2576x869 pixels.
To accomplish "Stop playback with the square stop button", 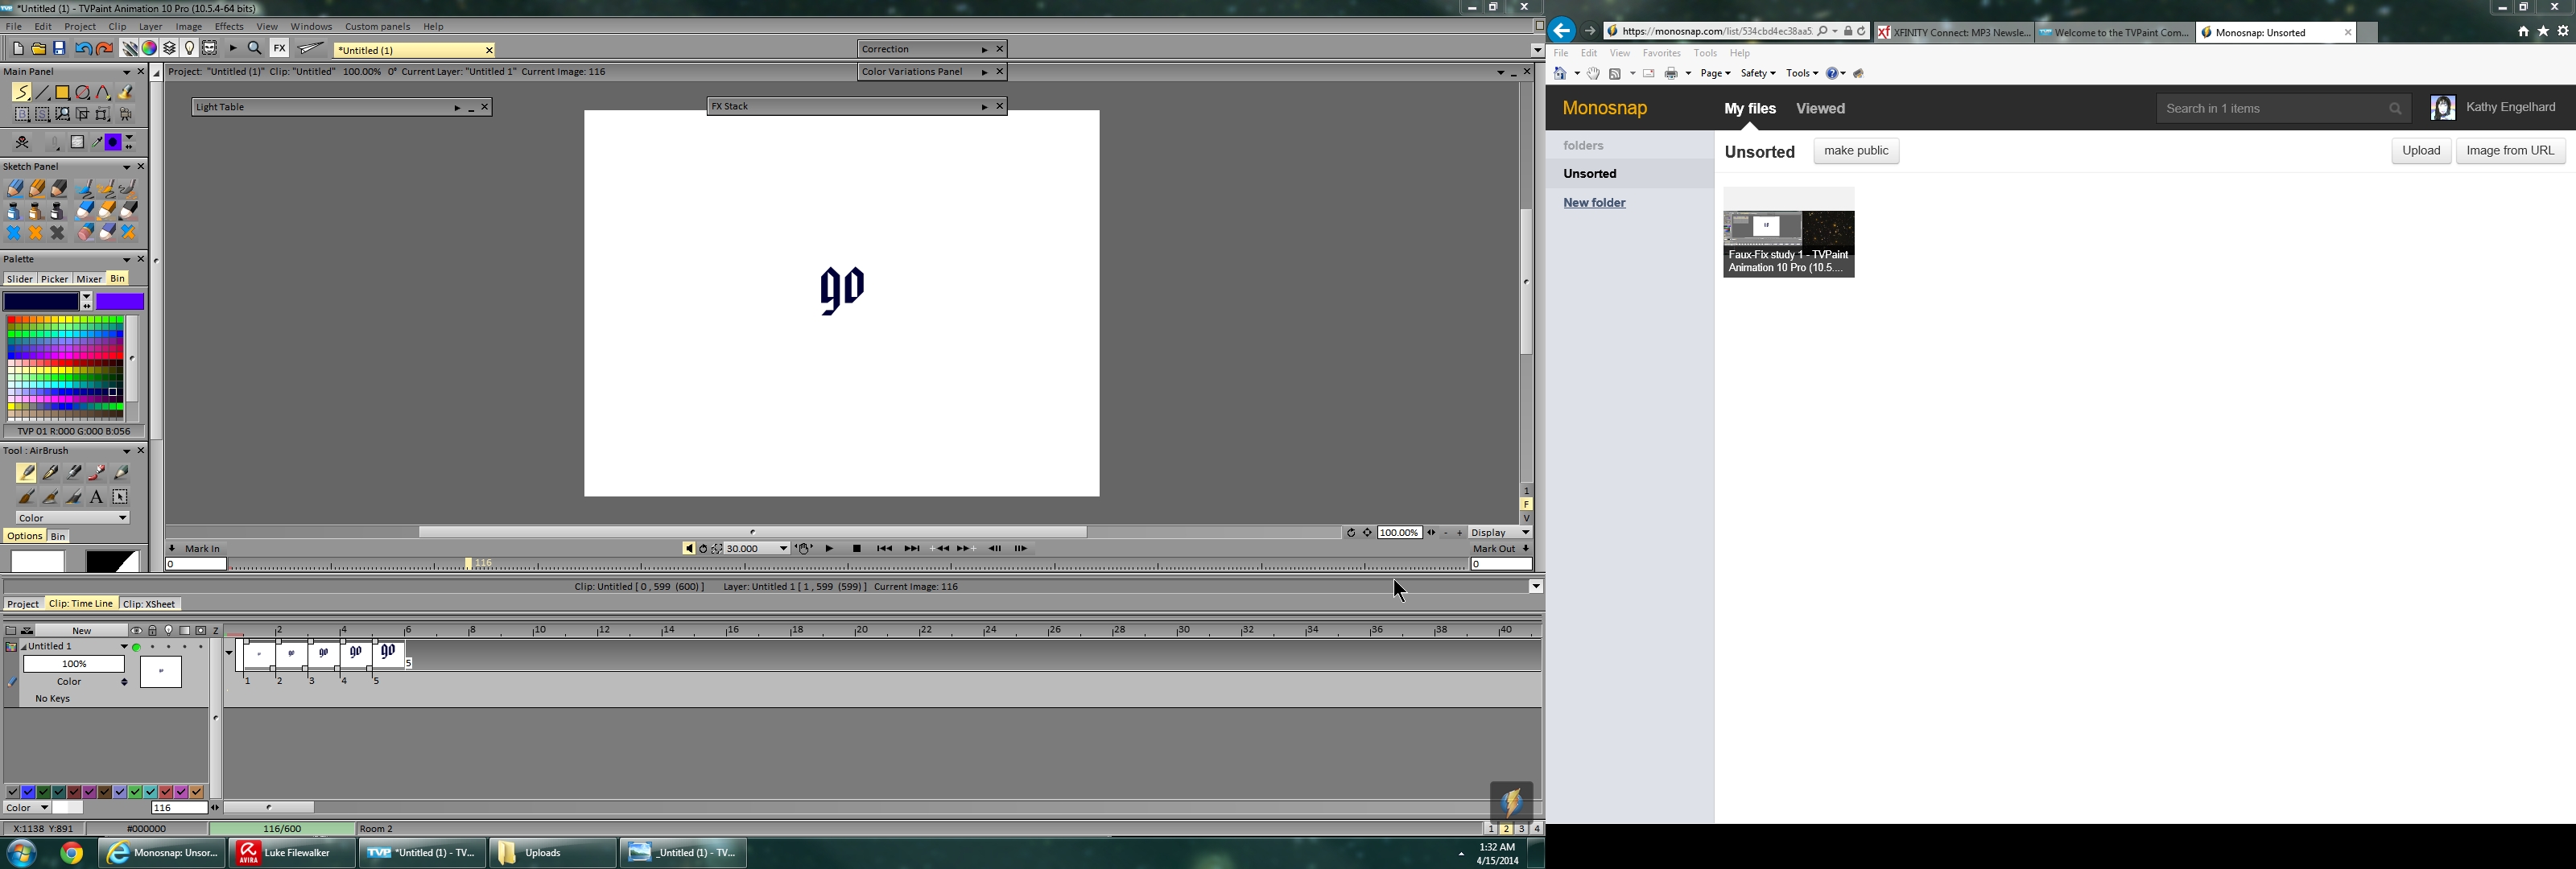I will pyautogui.click(x=857, y=549).
